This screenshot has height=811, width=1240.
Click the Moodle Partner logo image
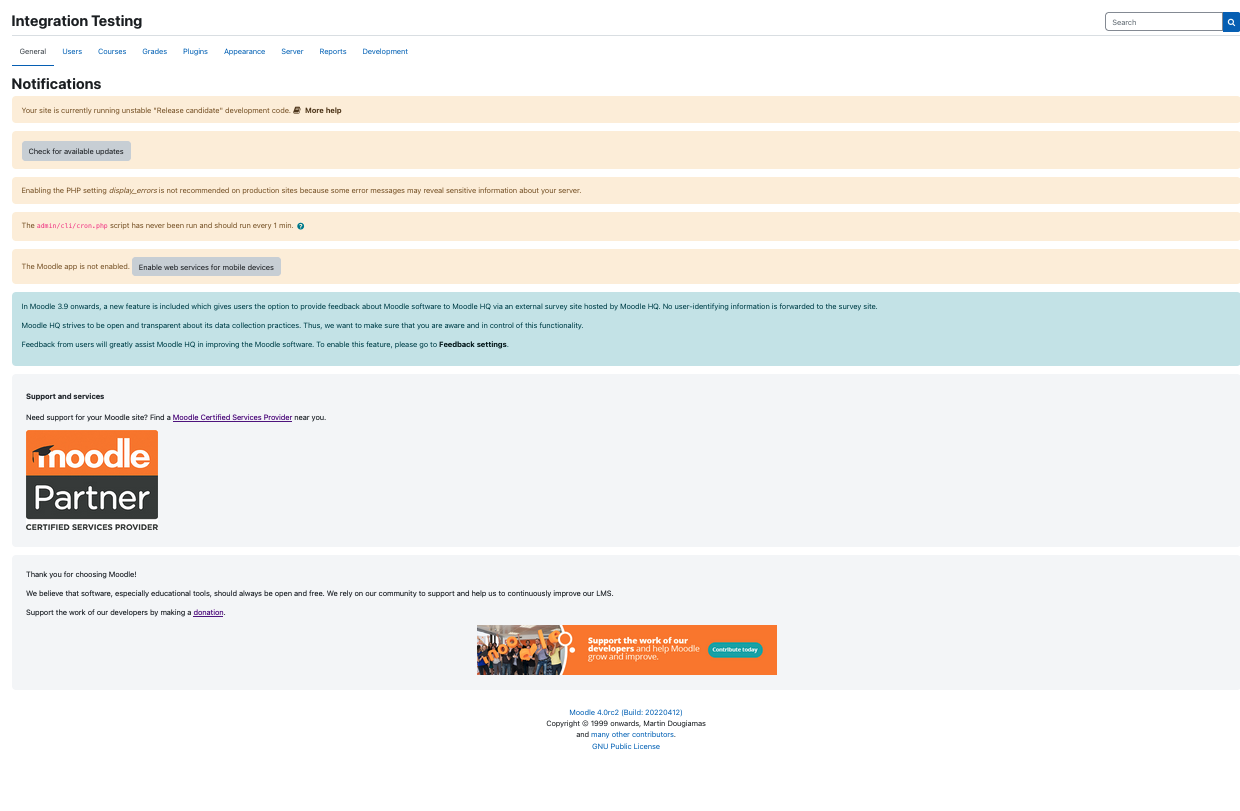pyautogui.click(x=92, y=481)
